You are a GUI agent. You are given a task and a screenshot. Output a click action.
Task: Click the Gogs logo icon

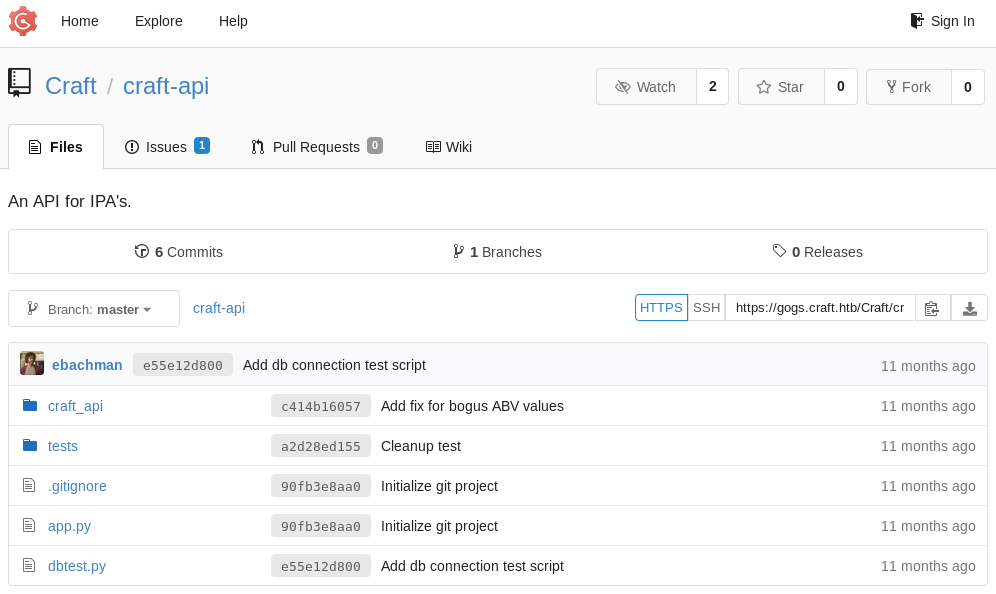coord(23,21)
